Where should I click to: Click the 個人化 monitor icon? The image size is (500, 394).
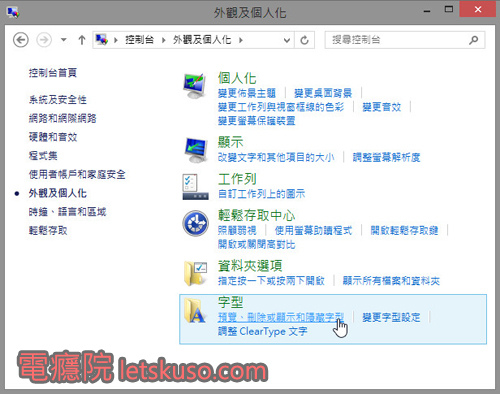click(194, 85)
